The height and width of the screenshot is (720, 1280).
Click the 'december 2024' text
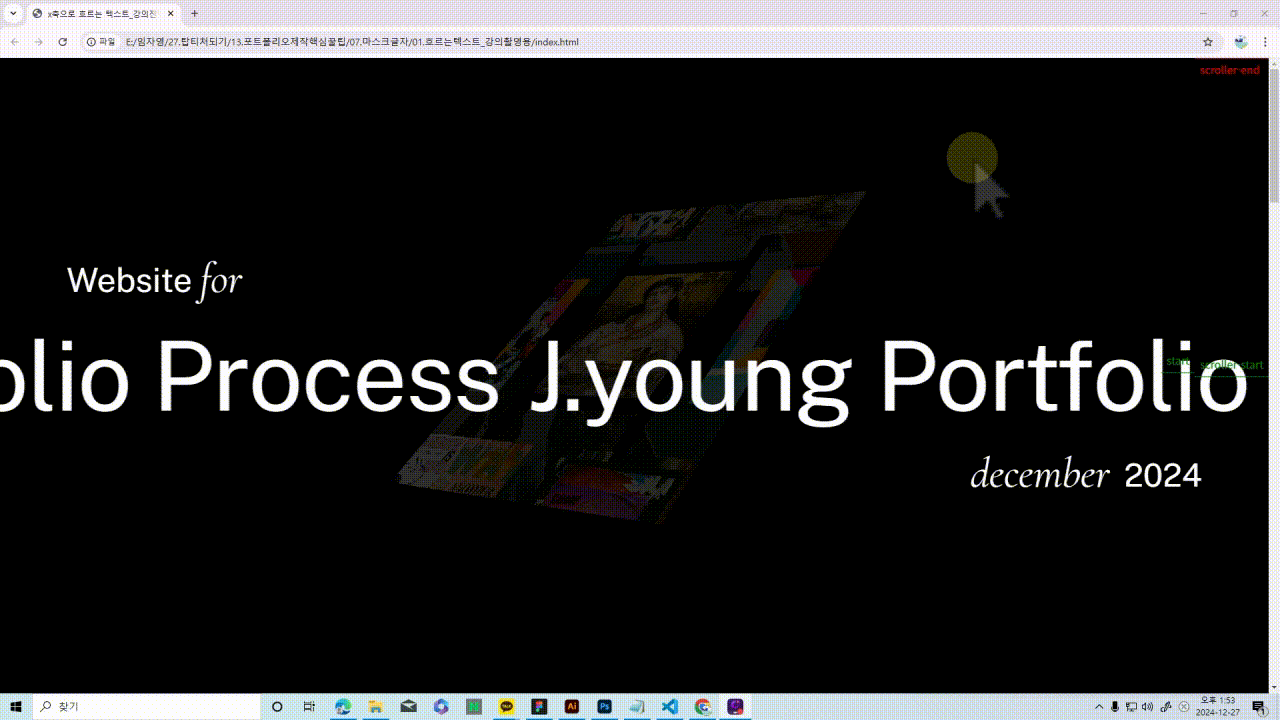[x=1085, y=475]
